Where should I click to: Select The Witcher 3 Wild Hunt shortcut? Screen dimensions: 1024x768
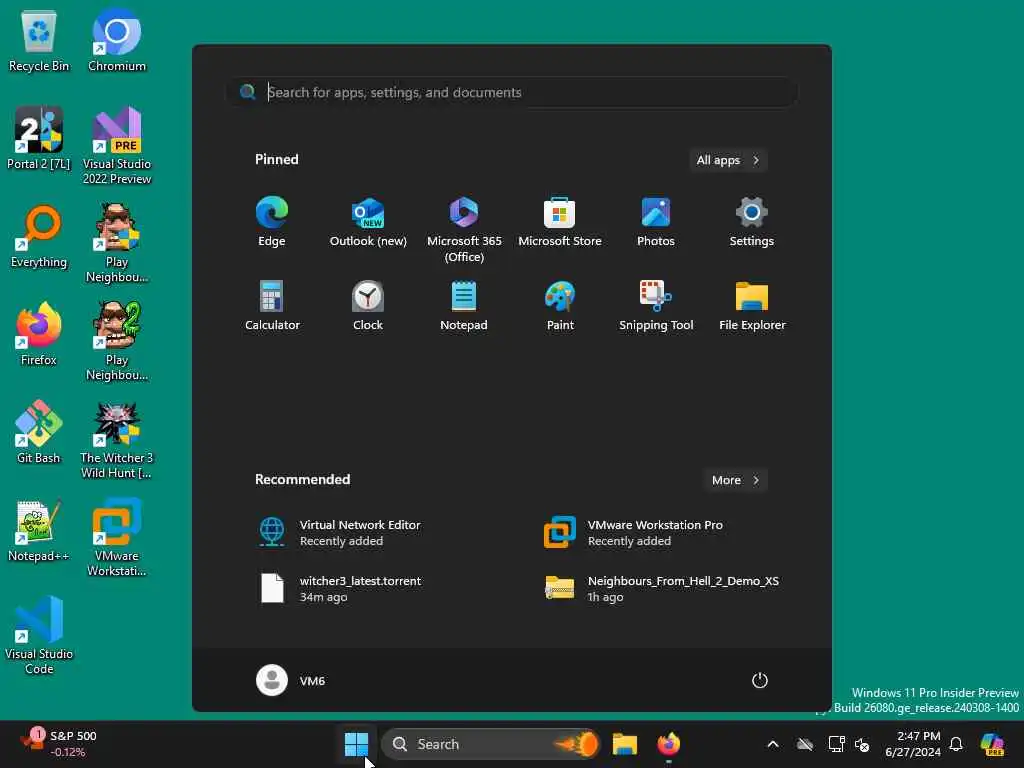point(117,440)
